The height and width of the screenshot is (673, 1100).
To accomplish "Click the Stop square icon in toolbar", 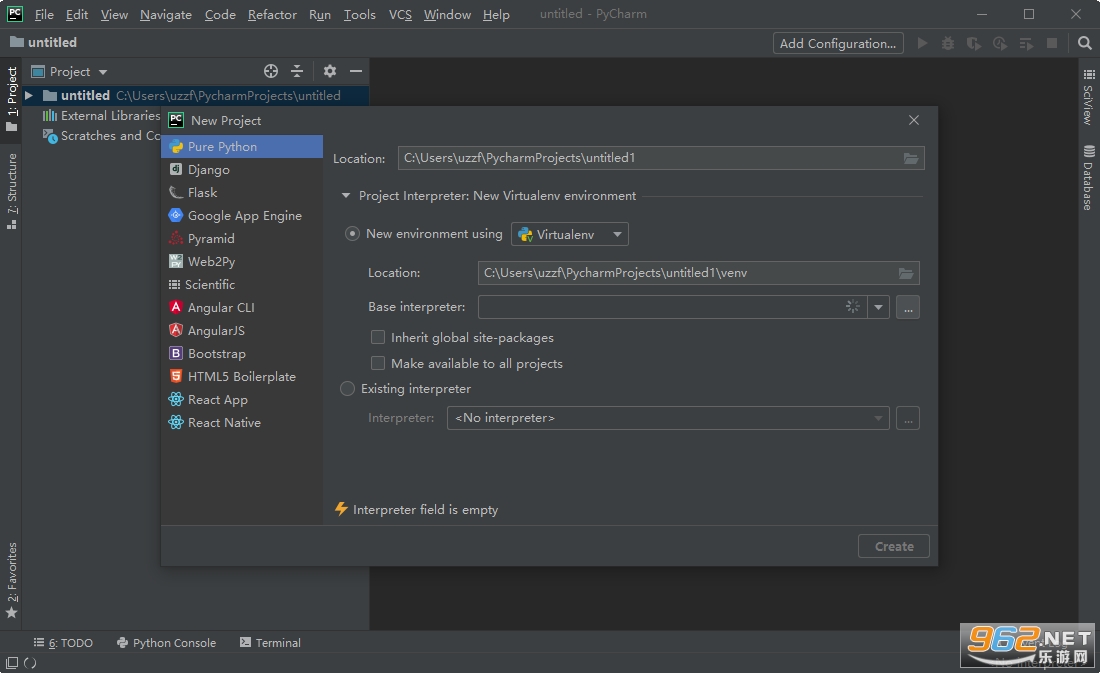I will pyautogui.click(x=1052, y=44).
